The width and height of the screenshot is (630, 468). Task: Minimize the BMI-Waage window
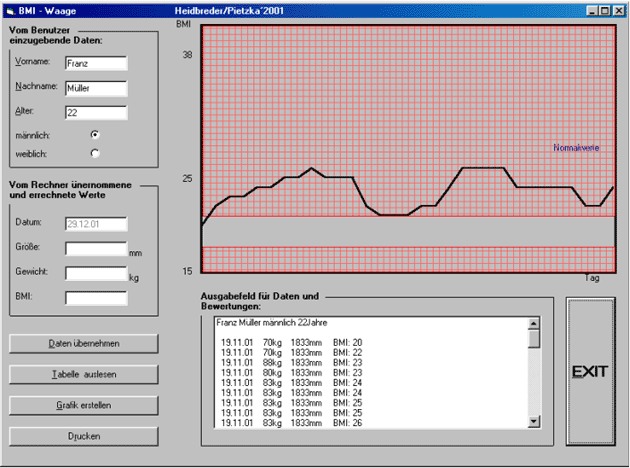coord(593,8)
